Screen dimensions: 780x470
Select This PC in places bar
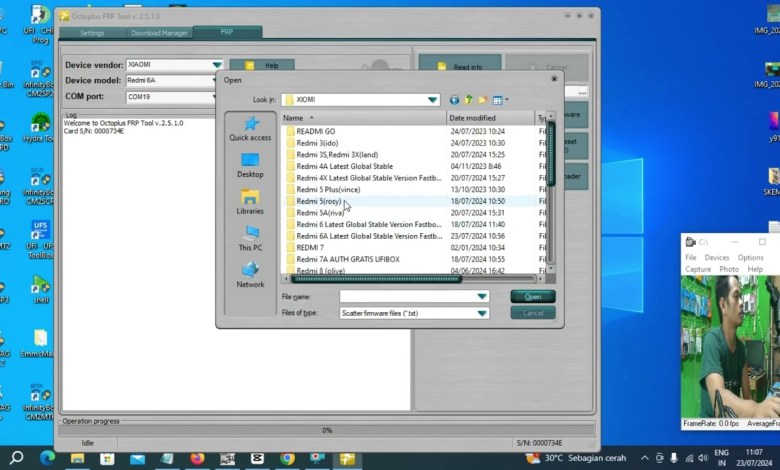pyautogui.click(x=250, y=238)
